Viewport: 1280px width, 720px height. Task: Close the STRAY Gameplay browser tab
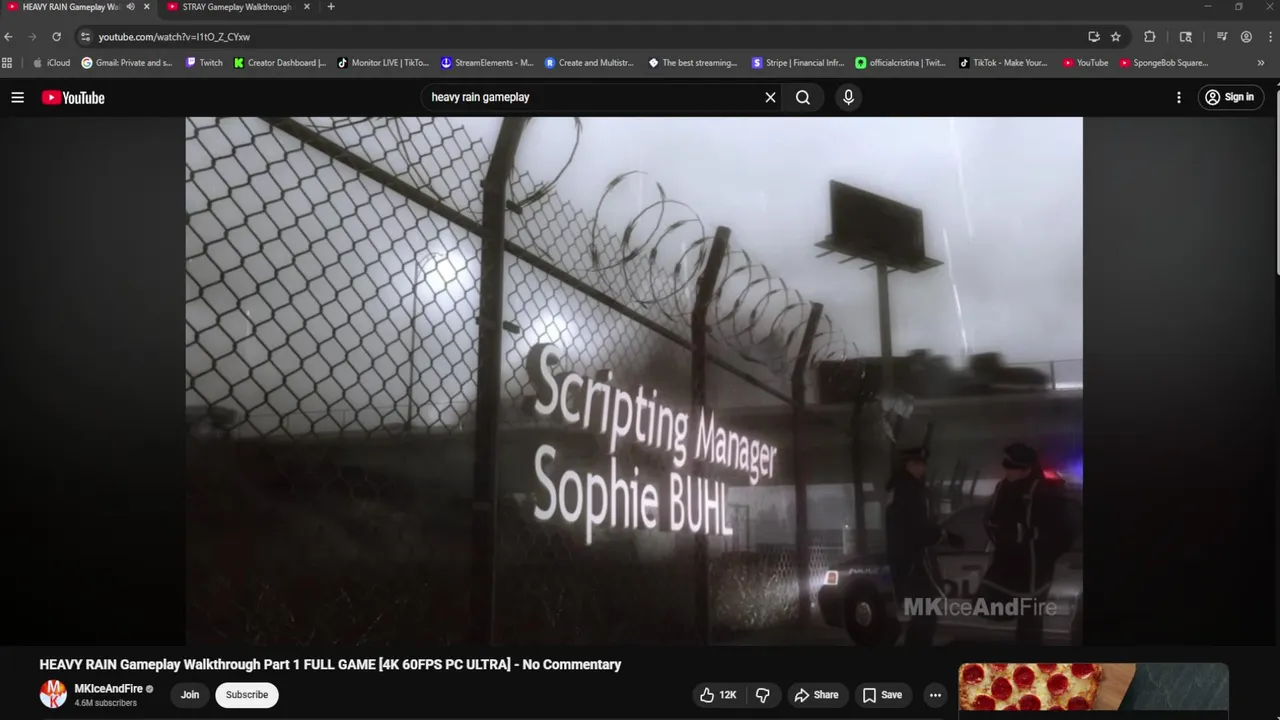coord(306,7)
